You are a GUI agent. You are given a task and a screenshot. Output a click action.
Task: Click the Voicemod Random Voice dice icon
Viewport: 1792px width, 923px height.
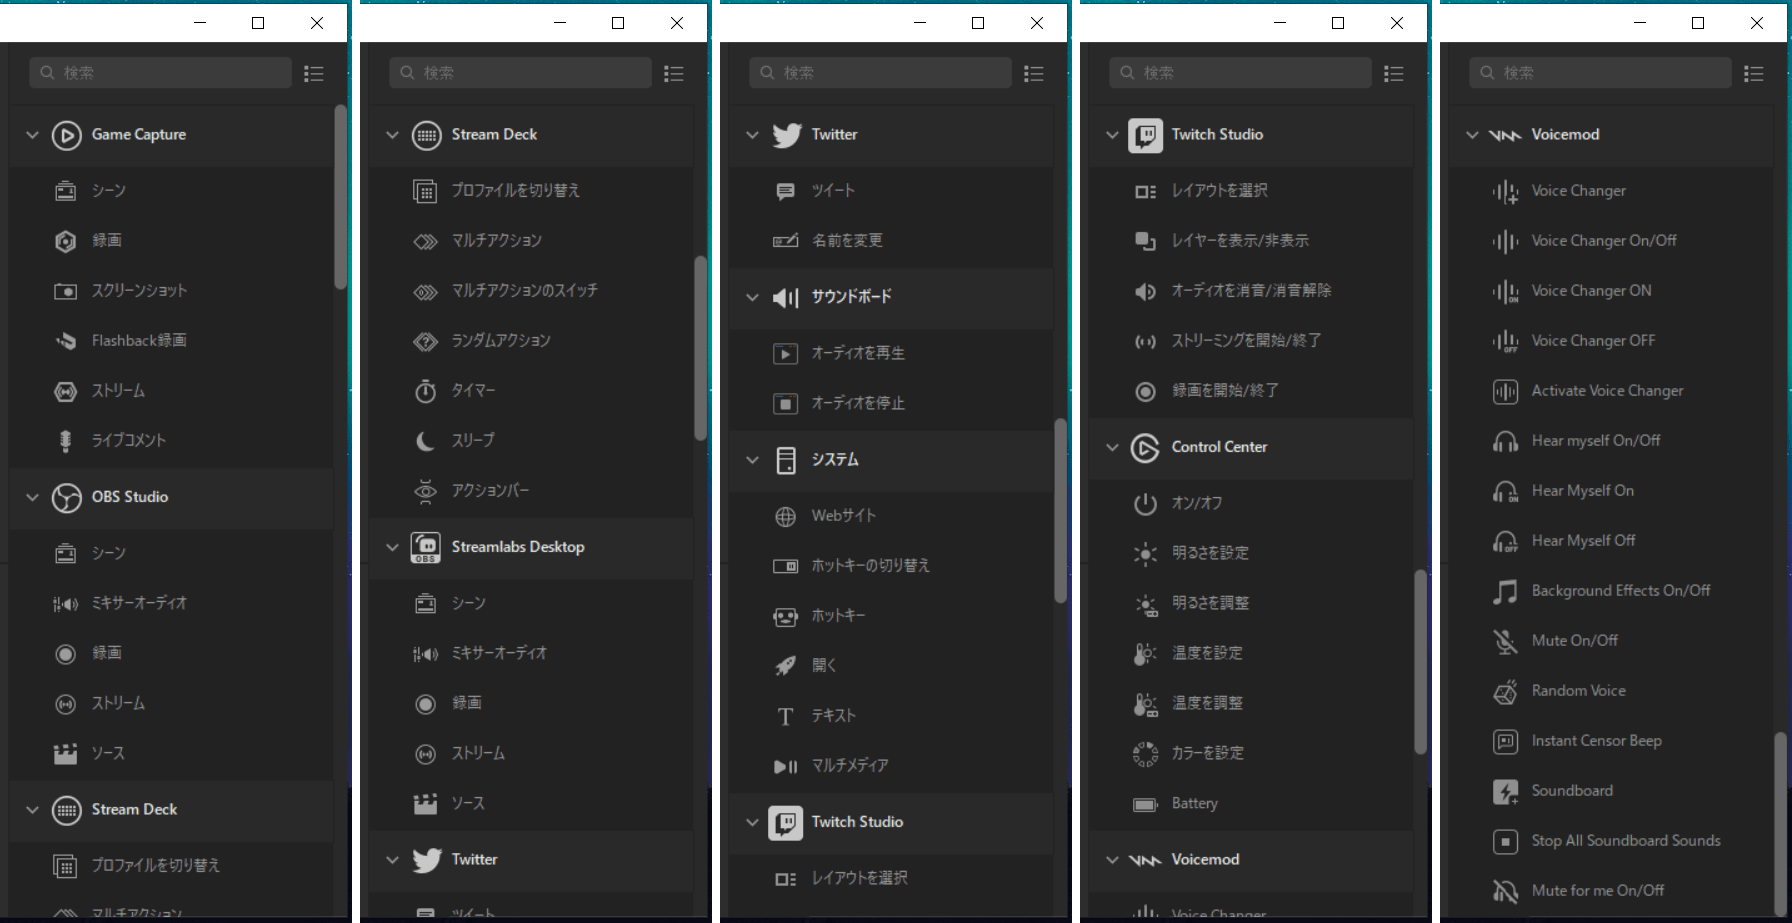point(1505,691)
